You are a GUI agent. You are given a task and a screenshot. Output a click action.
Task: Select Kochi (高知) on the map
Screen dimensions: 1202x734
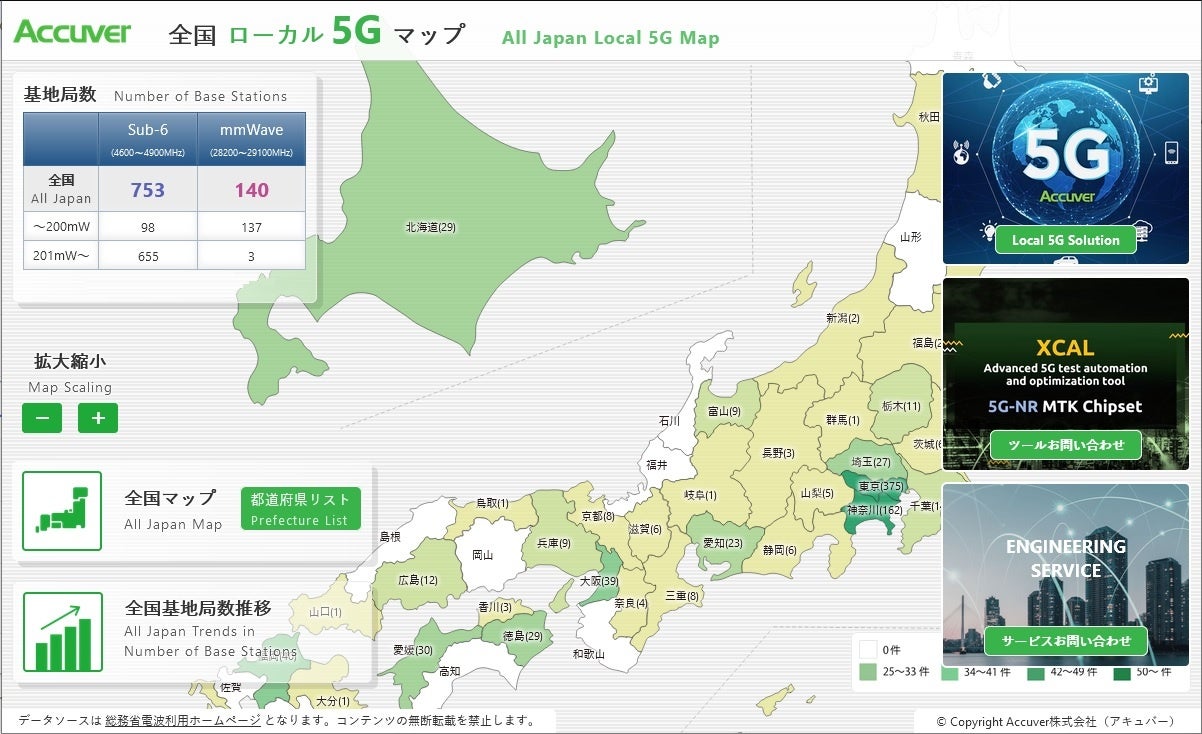pyautogui.click(x=449, y=671)
